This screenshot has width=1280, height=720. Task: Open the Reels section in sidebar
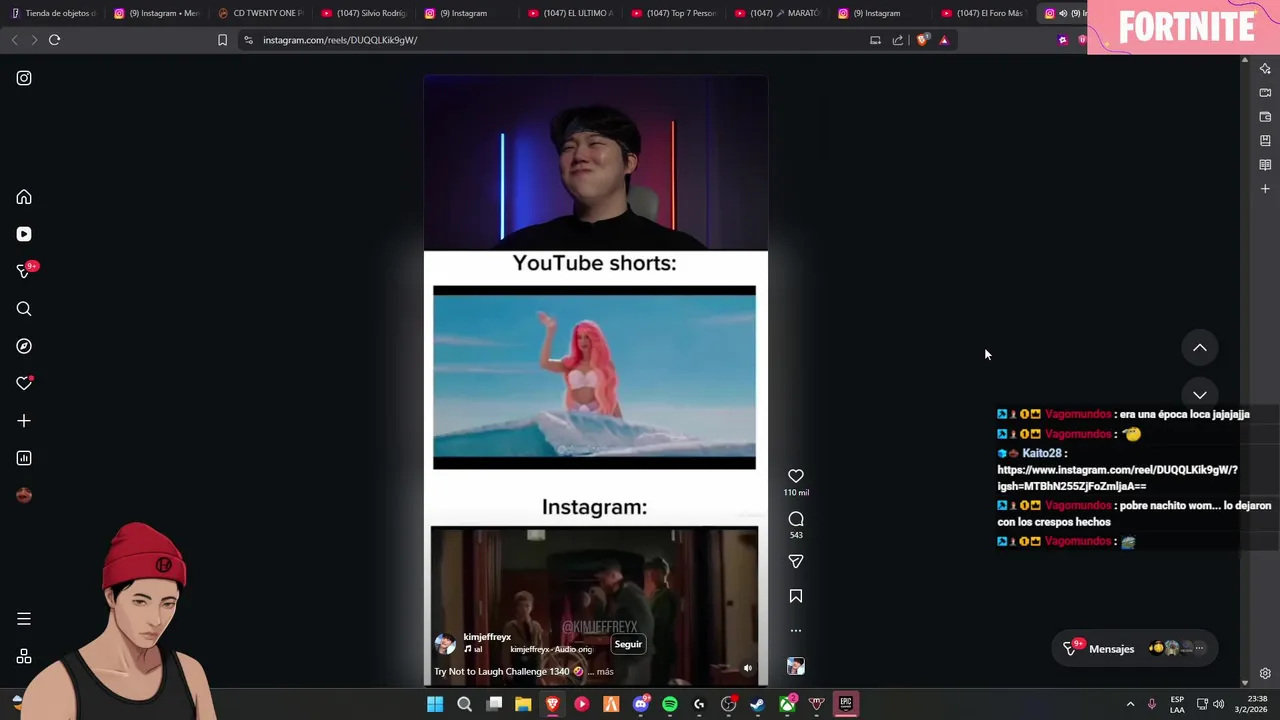(24, 234)
